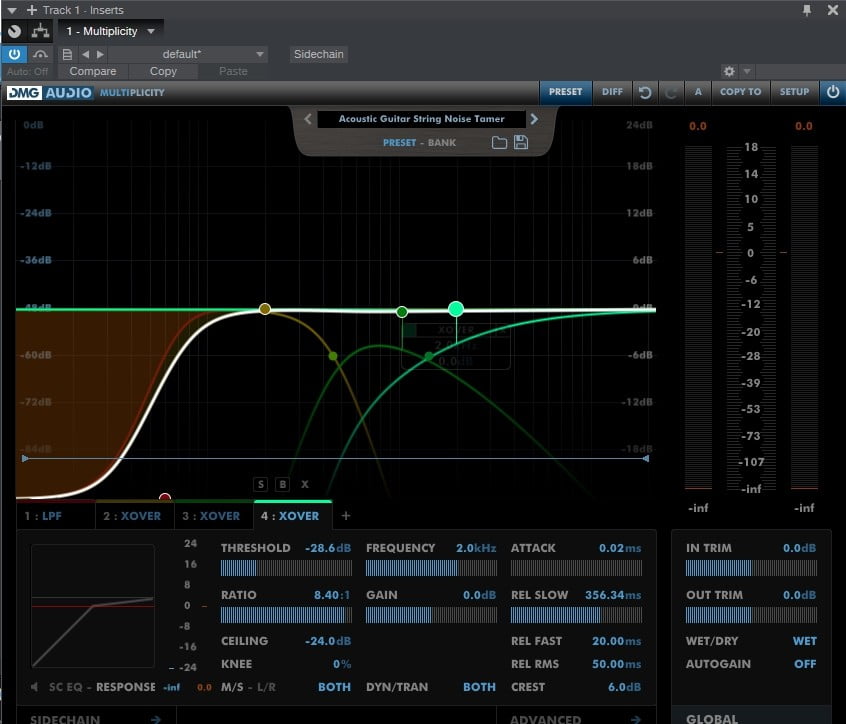Toggle AUTOGAIN off value

pyautogui.click(x=805, y=664)
